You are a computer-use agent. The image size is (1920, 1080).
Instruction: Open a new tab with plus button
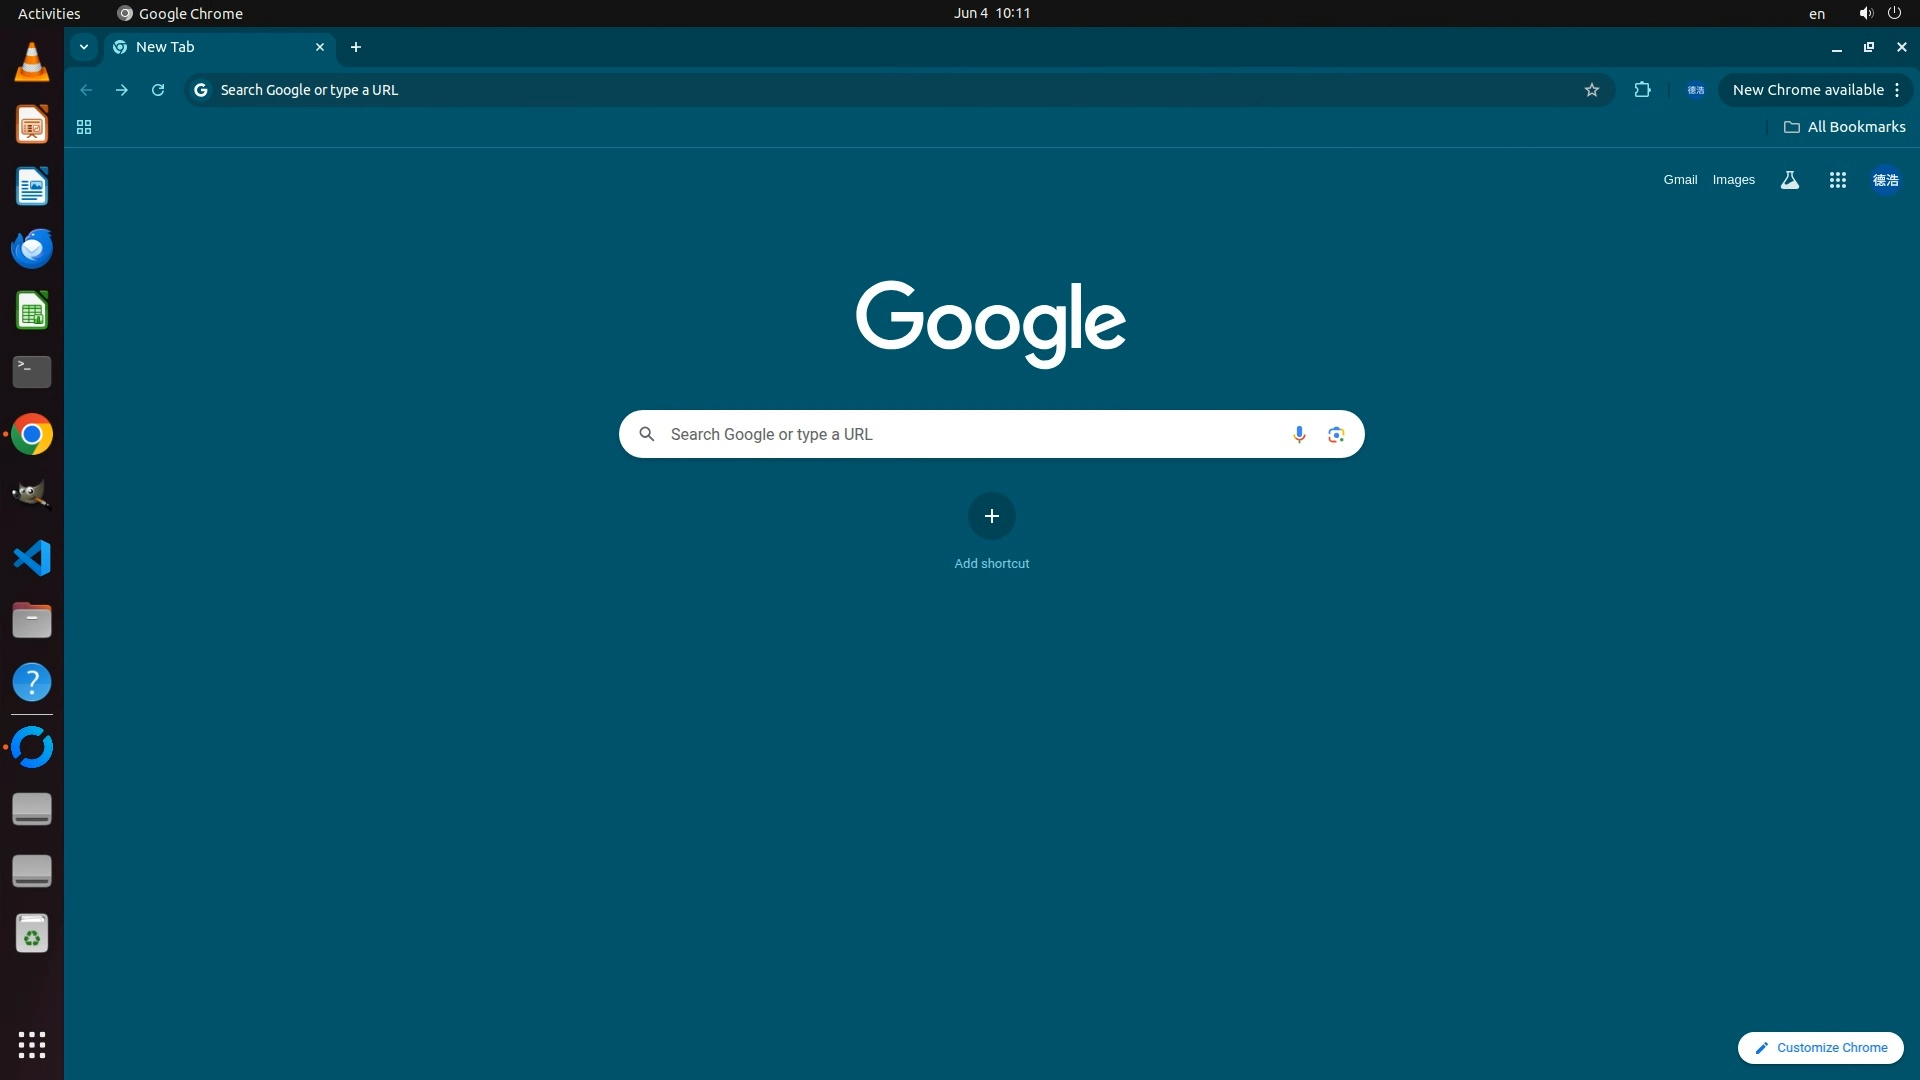356,47
